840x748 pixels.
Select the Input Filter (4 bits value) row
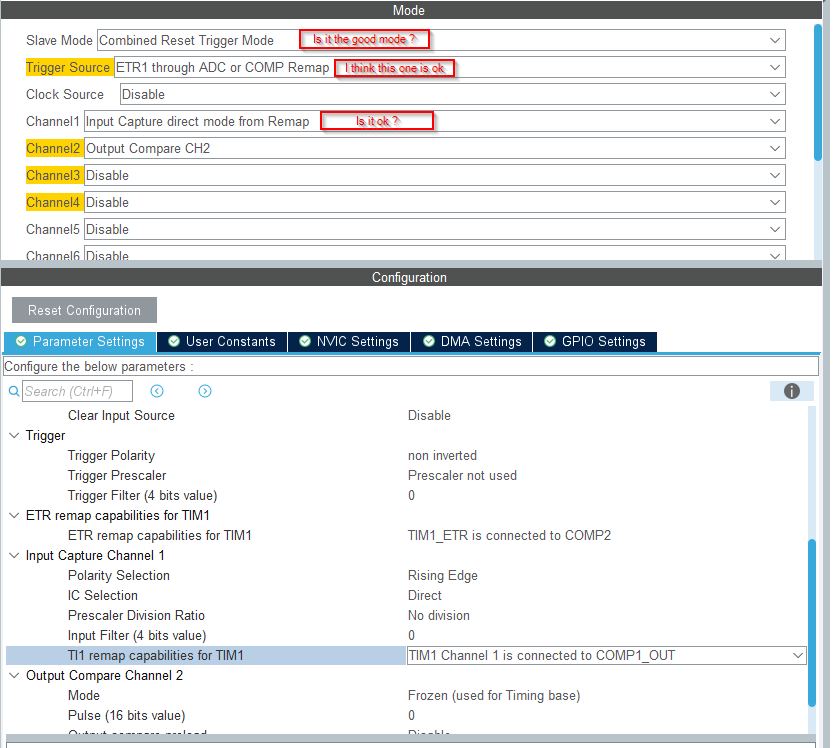[x=406, y=635]
